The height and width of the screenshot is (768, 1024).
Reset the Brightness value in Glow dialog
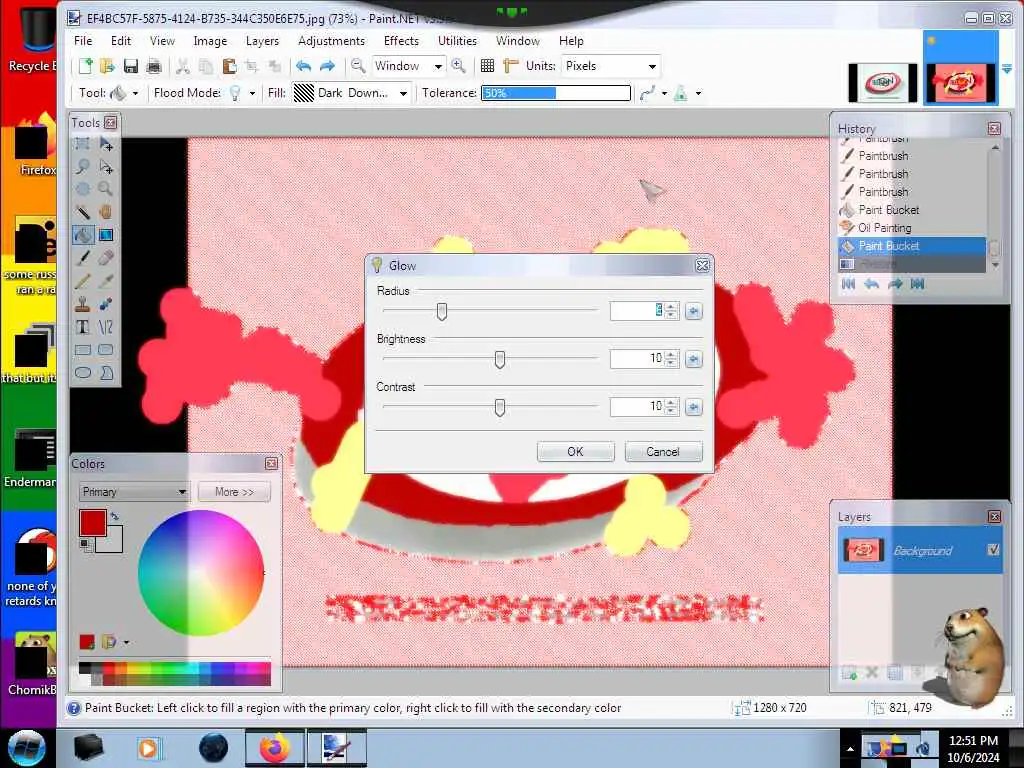pos(694,359)
